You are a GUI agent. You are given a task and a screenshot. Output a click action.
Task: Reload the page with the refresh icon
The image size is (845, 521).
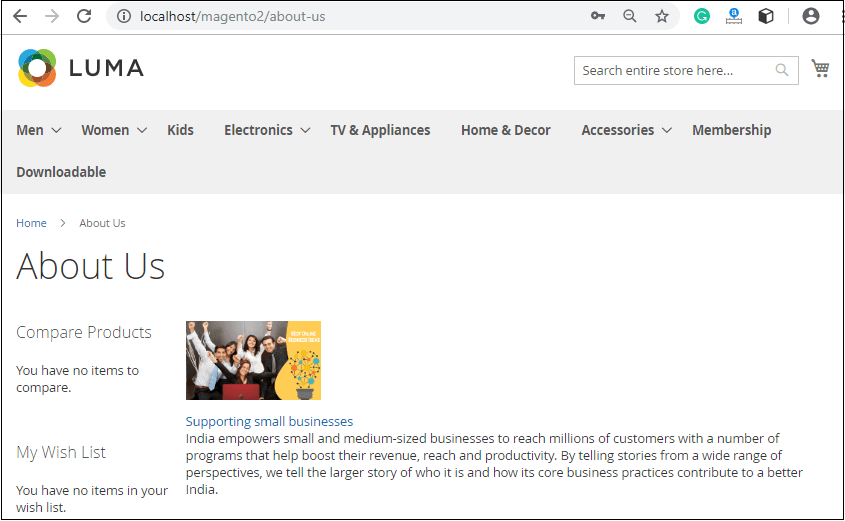click(x=84, y=16)
